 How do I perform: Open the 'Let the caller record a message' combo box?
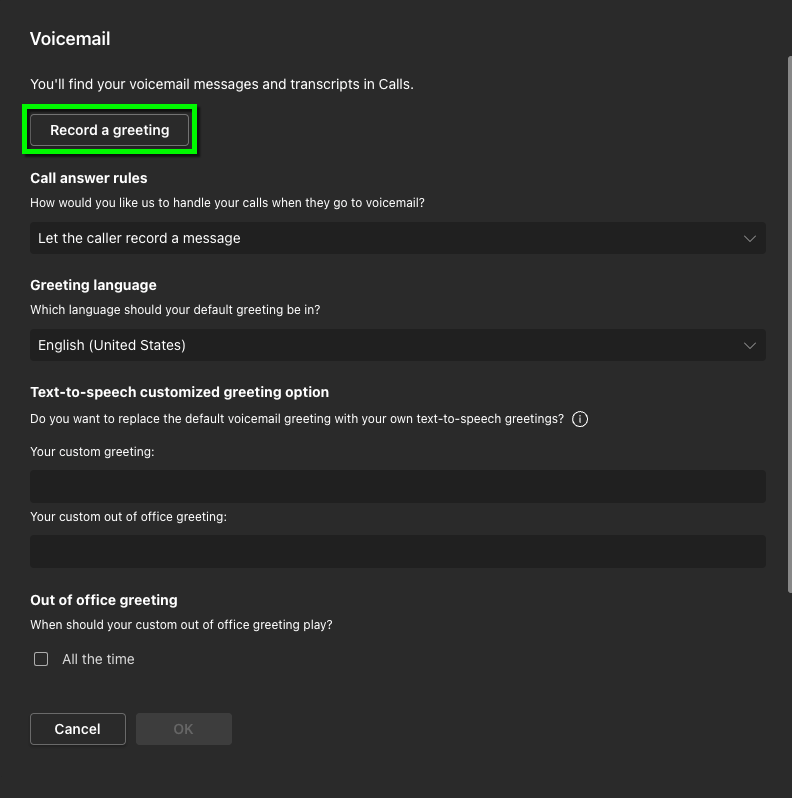398,238
